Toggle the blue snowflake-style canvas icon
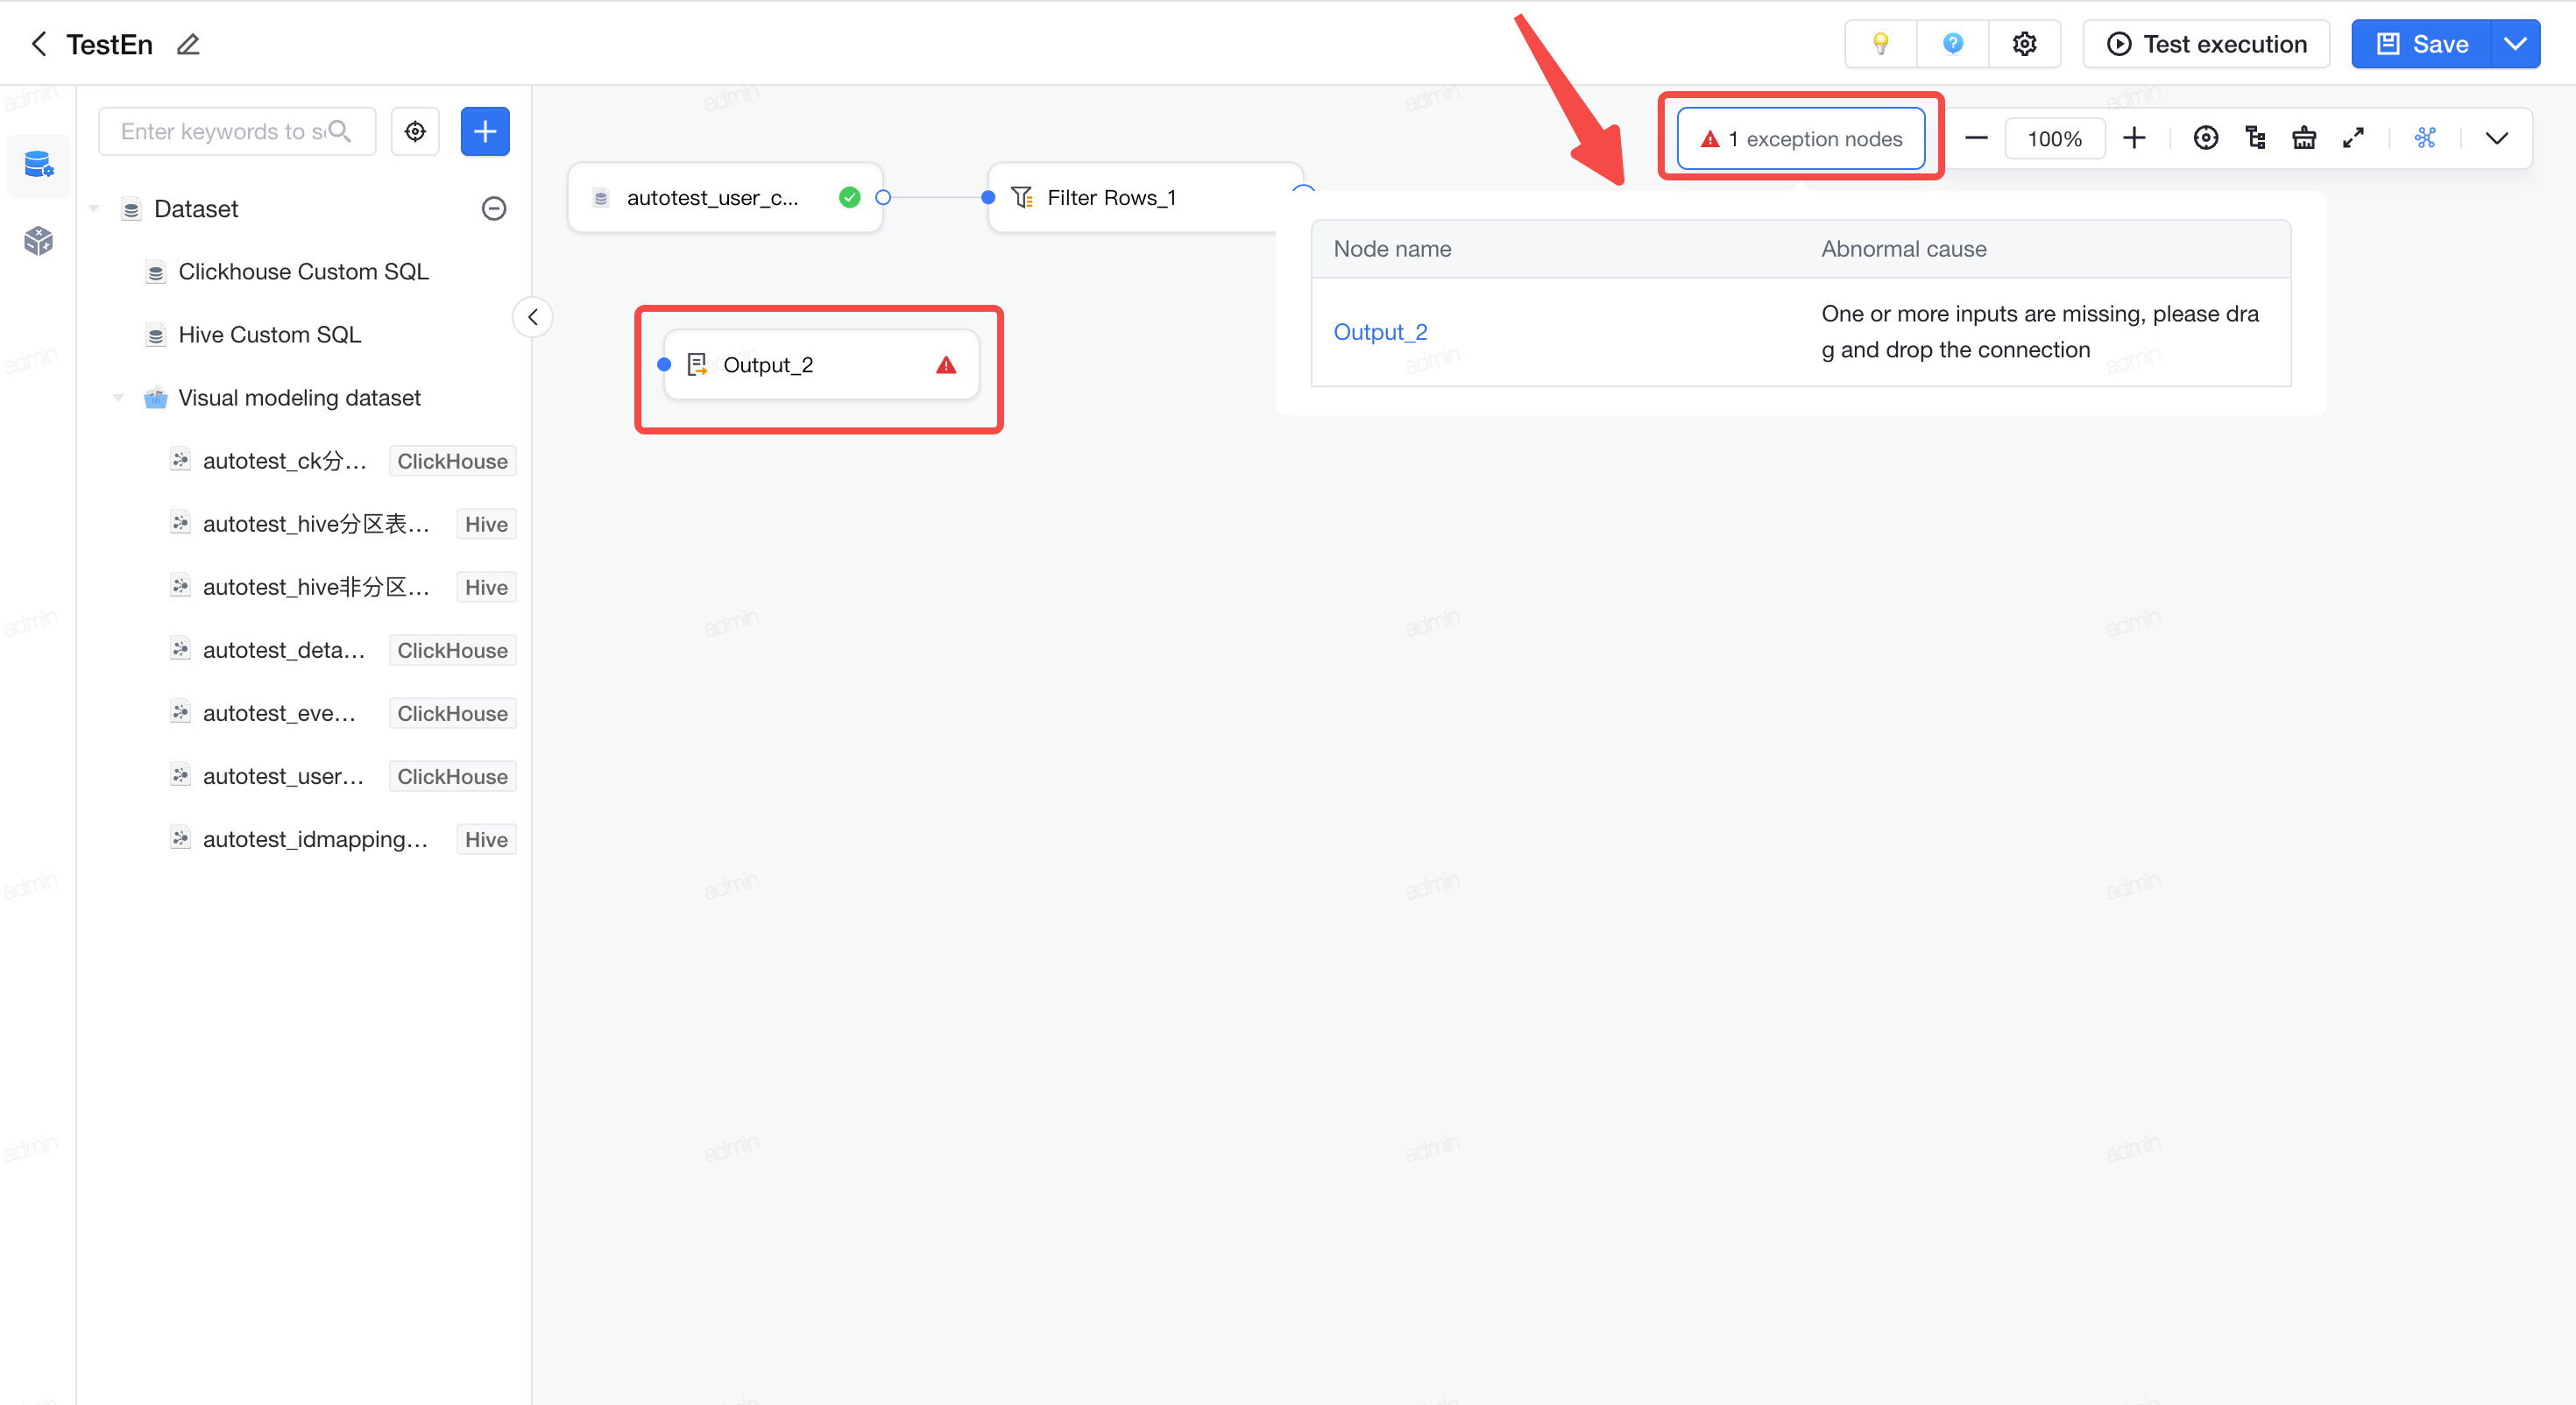 (x=2425, y=138)
